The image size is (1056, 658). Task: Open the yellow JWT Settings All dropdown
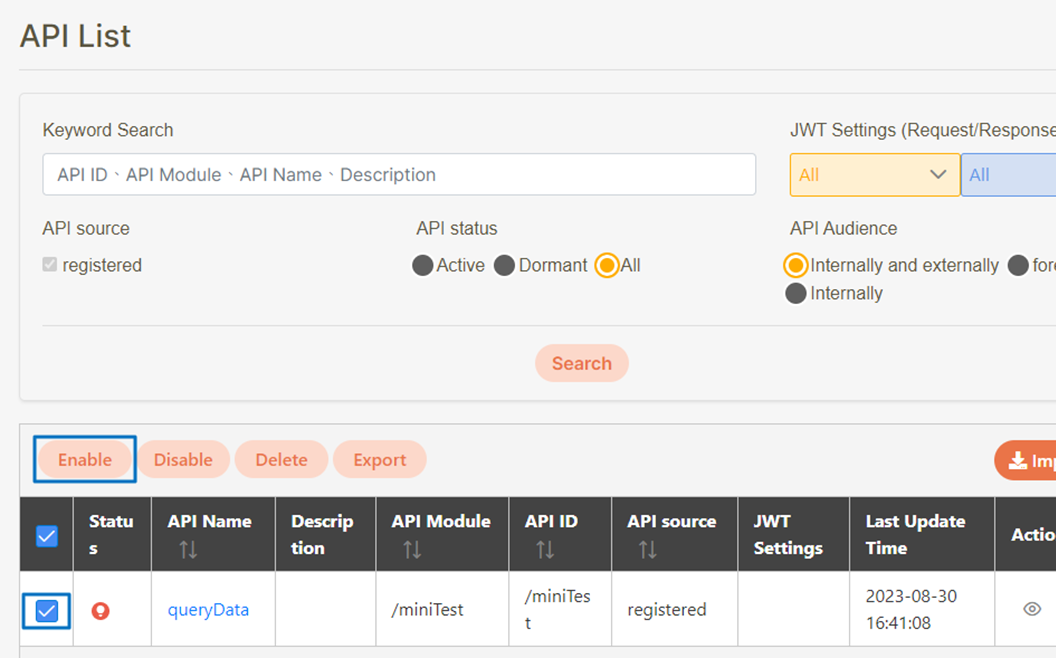pyautogui.click(x=874, y=175)
